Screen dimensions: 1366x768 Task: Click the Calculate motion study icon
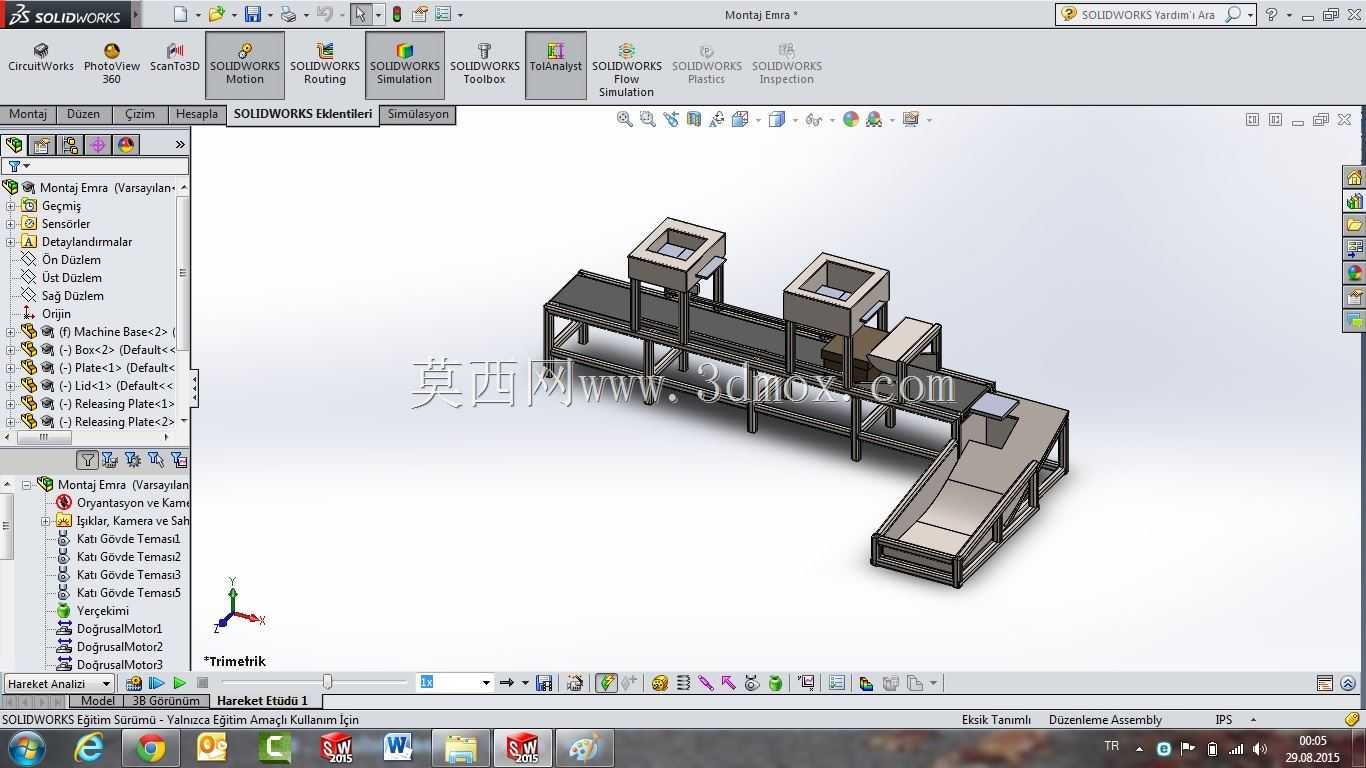pos(134,683)
